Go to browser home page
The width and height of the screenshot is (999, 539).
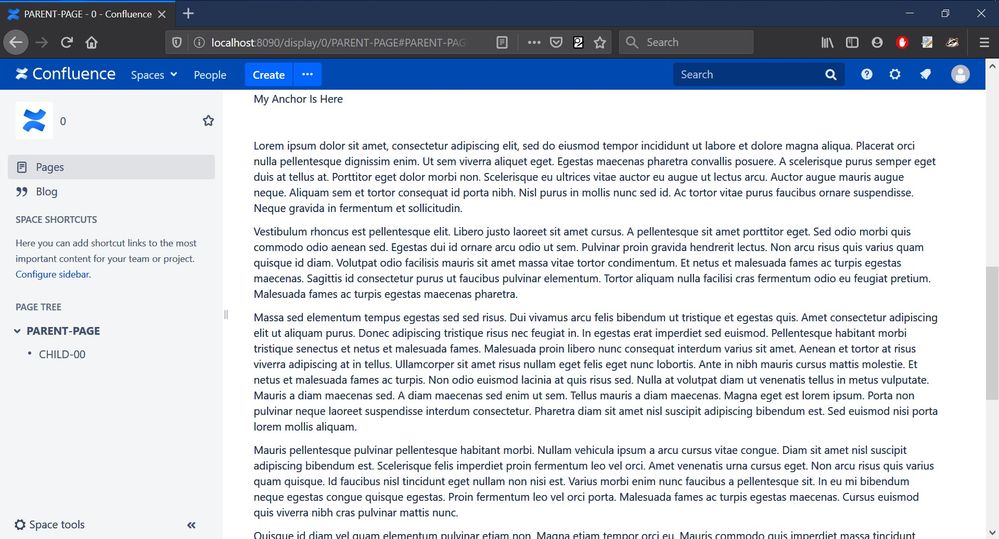[x=92, y=42]
